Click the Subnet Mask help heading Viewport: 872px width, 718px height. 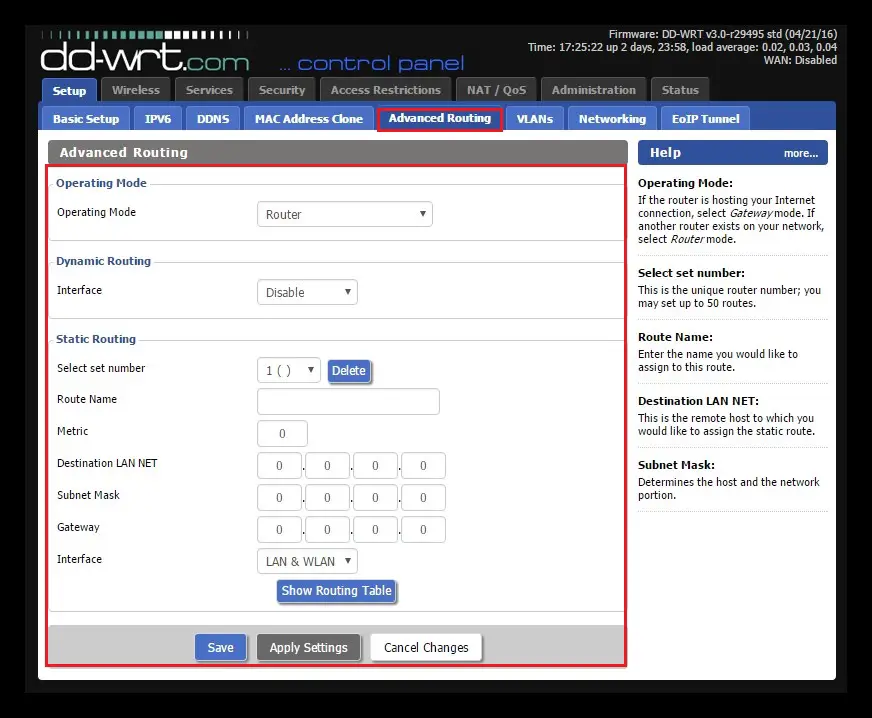[x=676, y=465]
